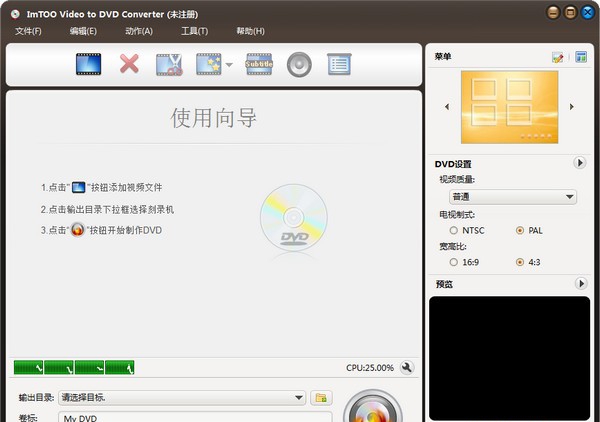Open the 输出目录 destination dropdown
This screenshot has width=600, height=422.
tap(182, 398)
